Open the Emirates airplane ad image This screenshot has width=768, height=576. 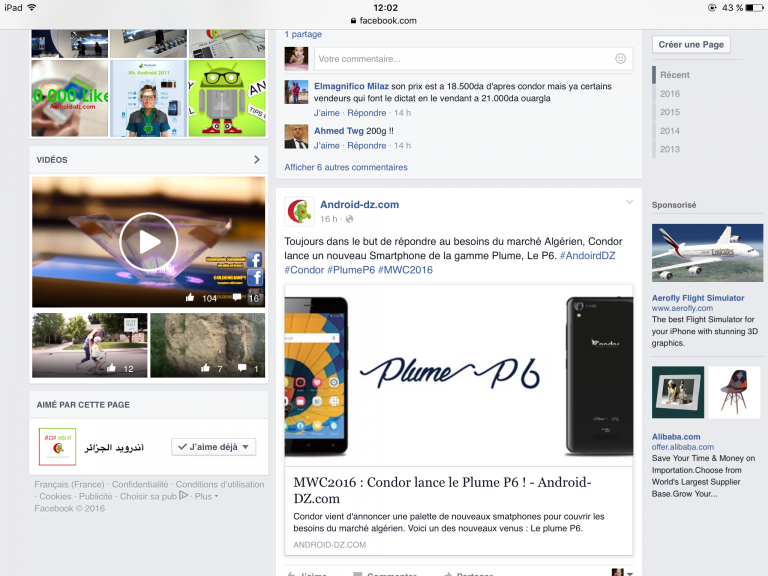(707, 253)
